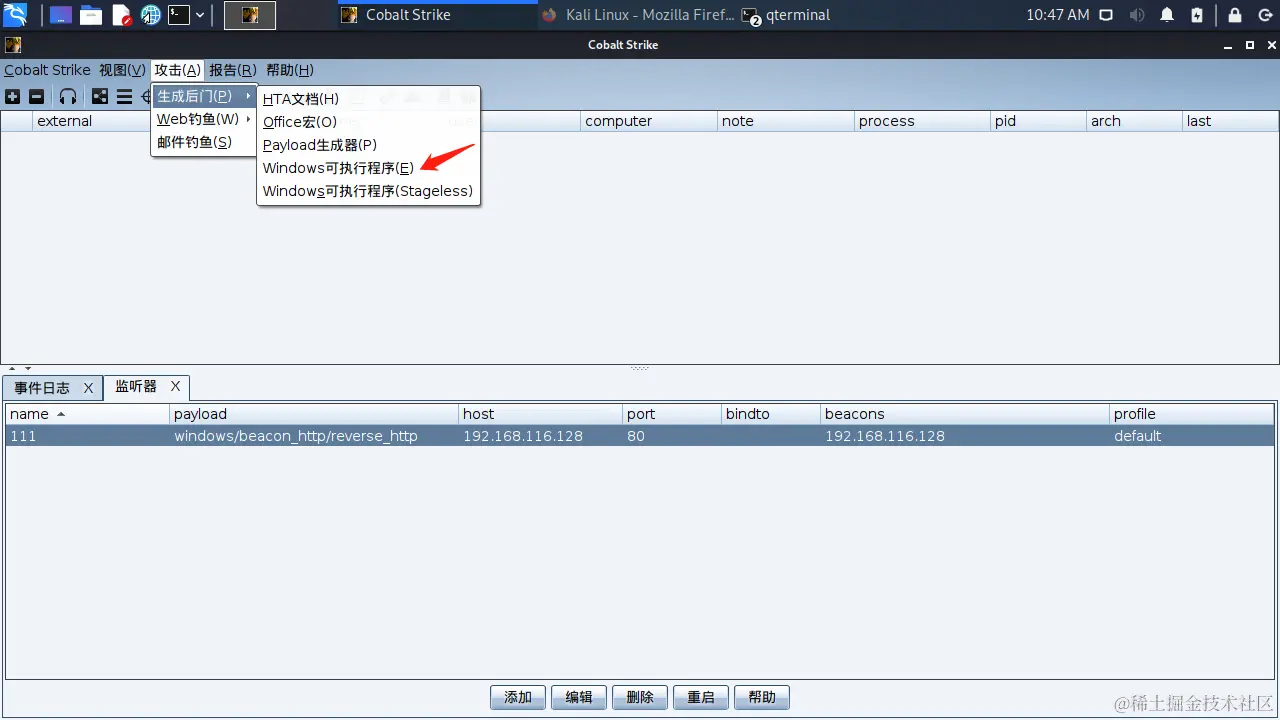Click the pivot graph view toolbar icon
Viewport: 1280px width, 720px height.
(100, 96)
